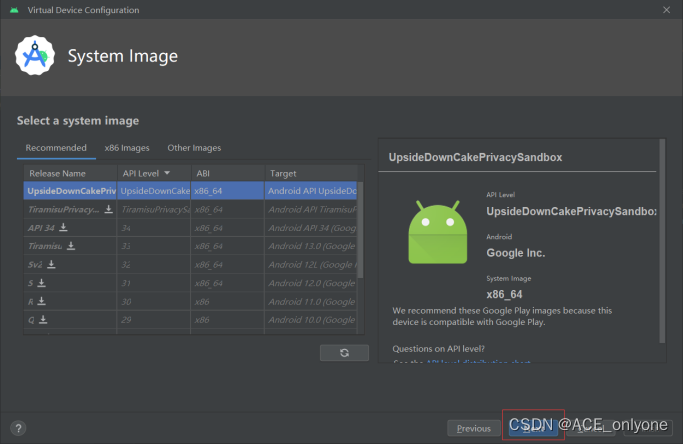Download the R system image
This screenshot has width=684, height=444.
(x=41, y=301)
